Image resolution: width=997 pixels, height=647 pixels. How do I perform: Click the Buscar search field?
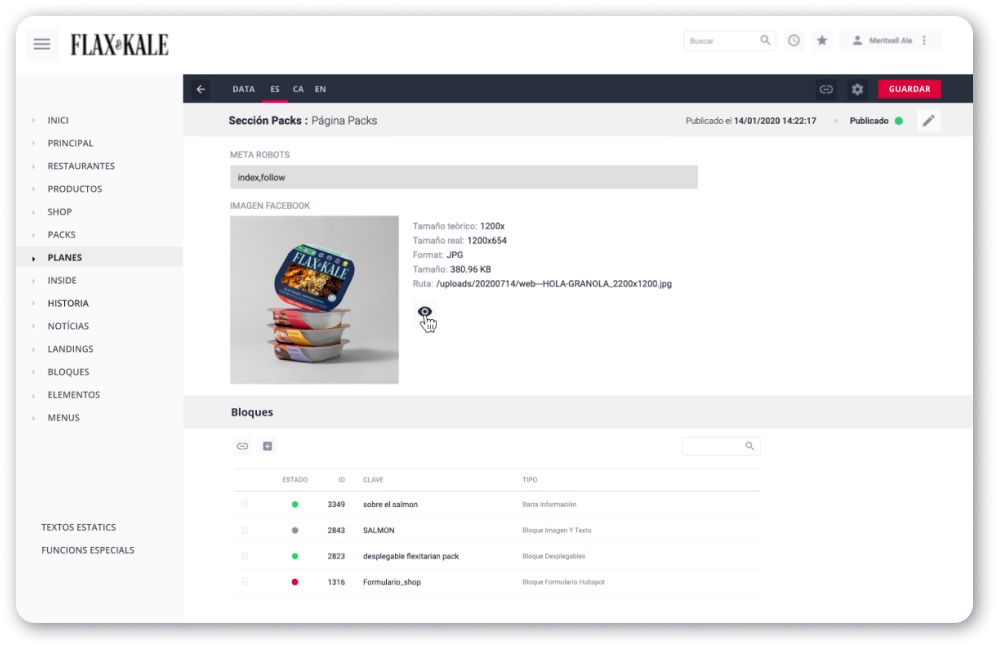pos(721,41)
